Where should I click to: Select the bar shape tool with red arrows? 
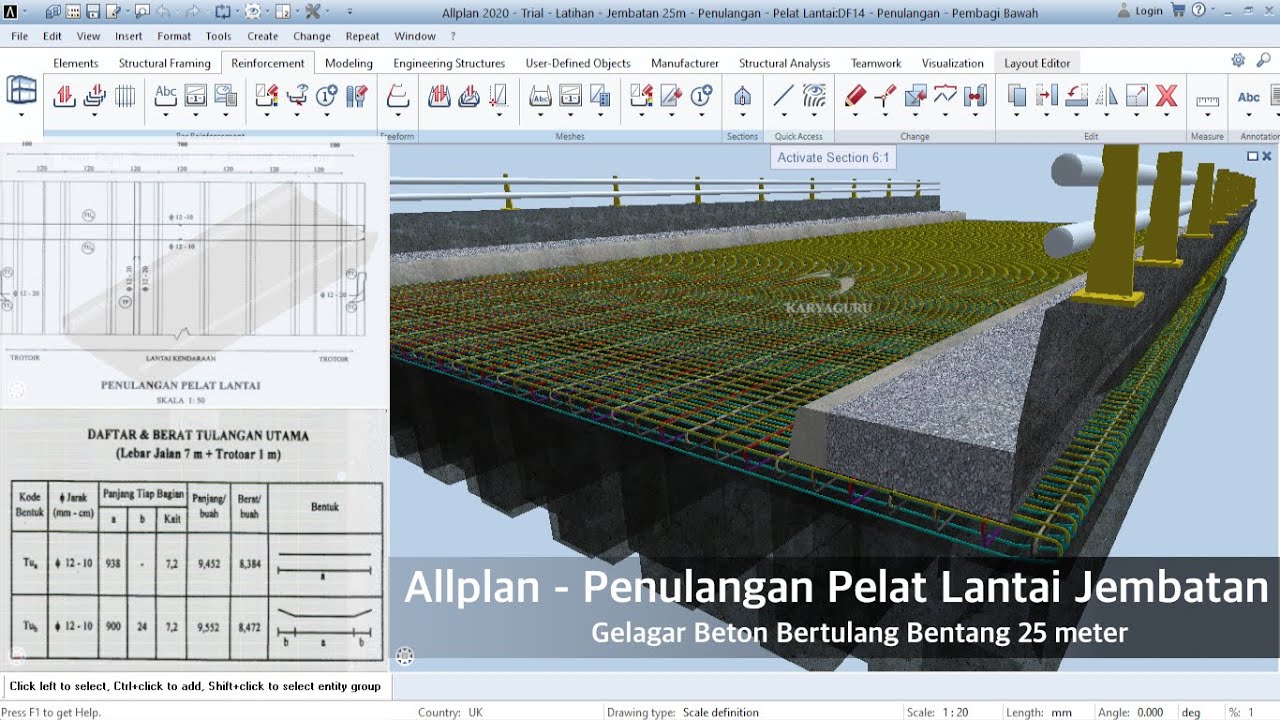(x=64, y=96)
